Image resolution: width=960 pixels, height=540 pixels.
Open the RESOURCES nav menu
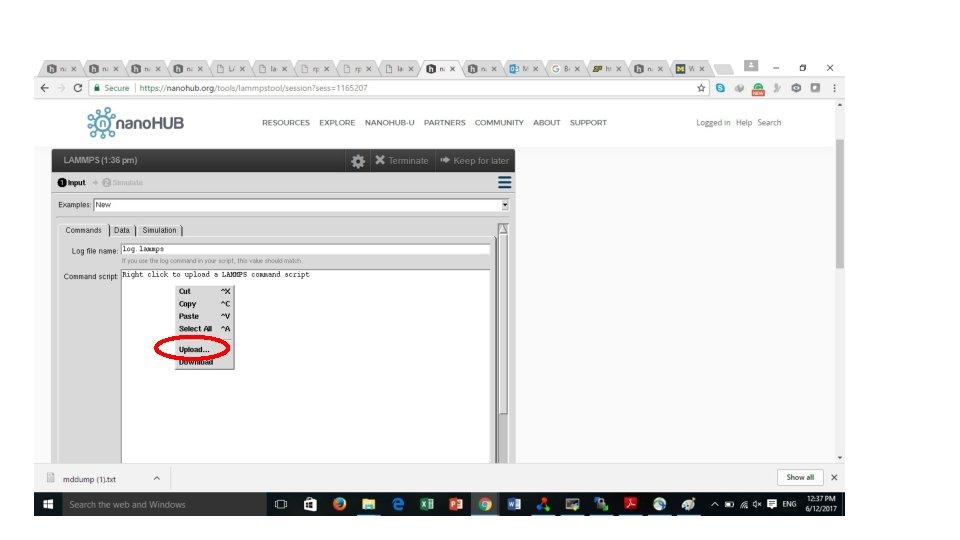point(286,122)
